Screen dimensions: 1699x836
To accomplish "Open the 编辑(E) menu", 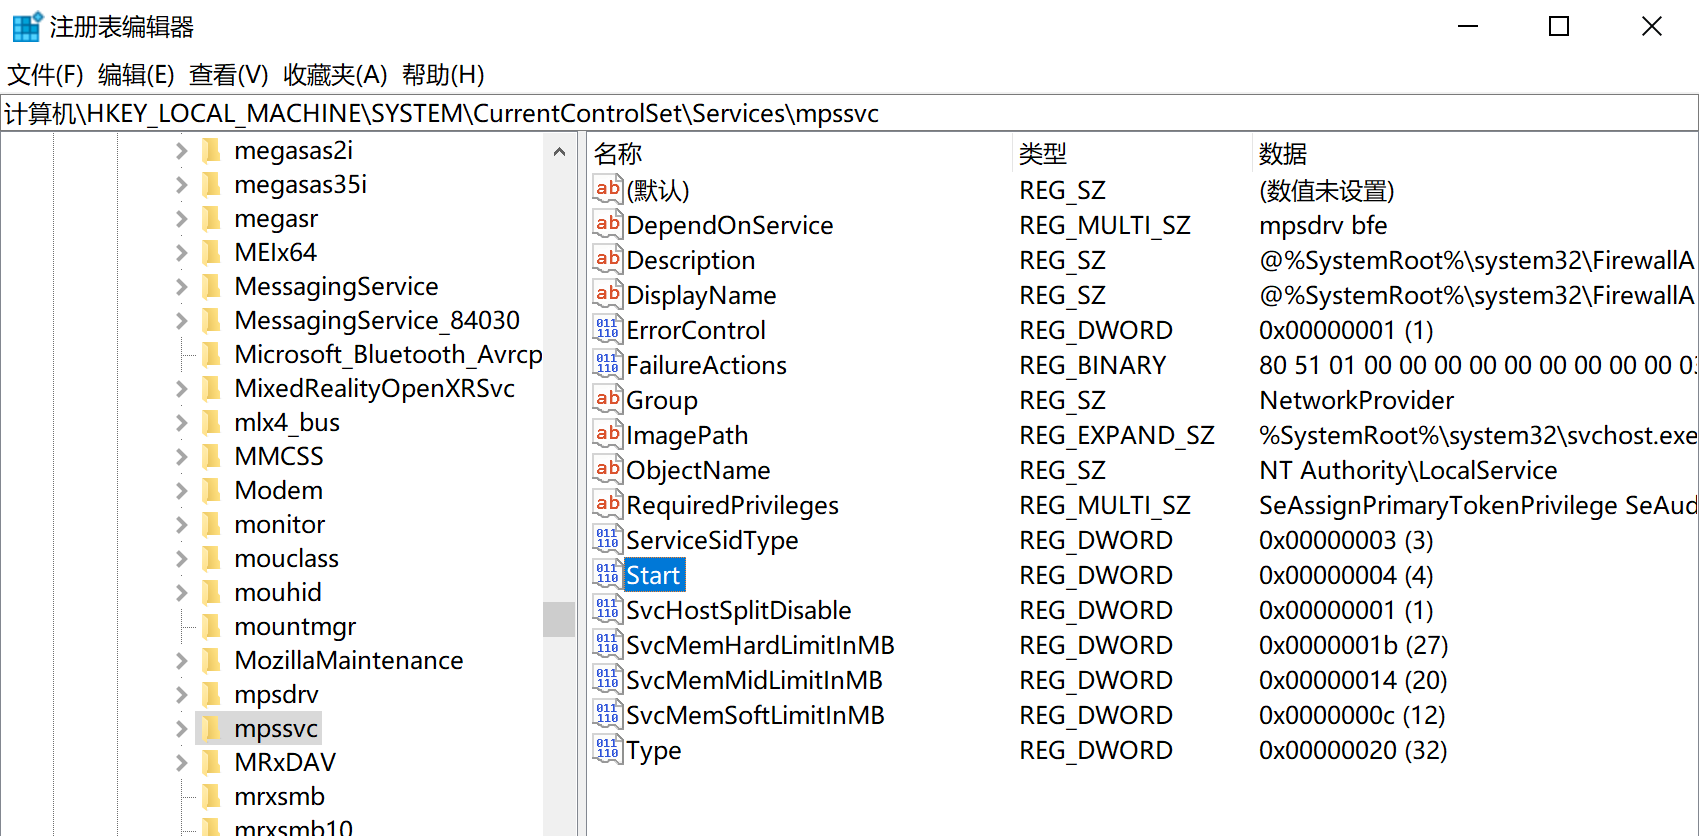I will pos(136,75).
